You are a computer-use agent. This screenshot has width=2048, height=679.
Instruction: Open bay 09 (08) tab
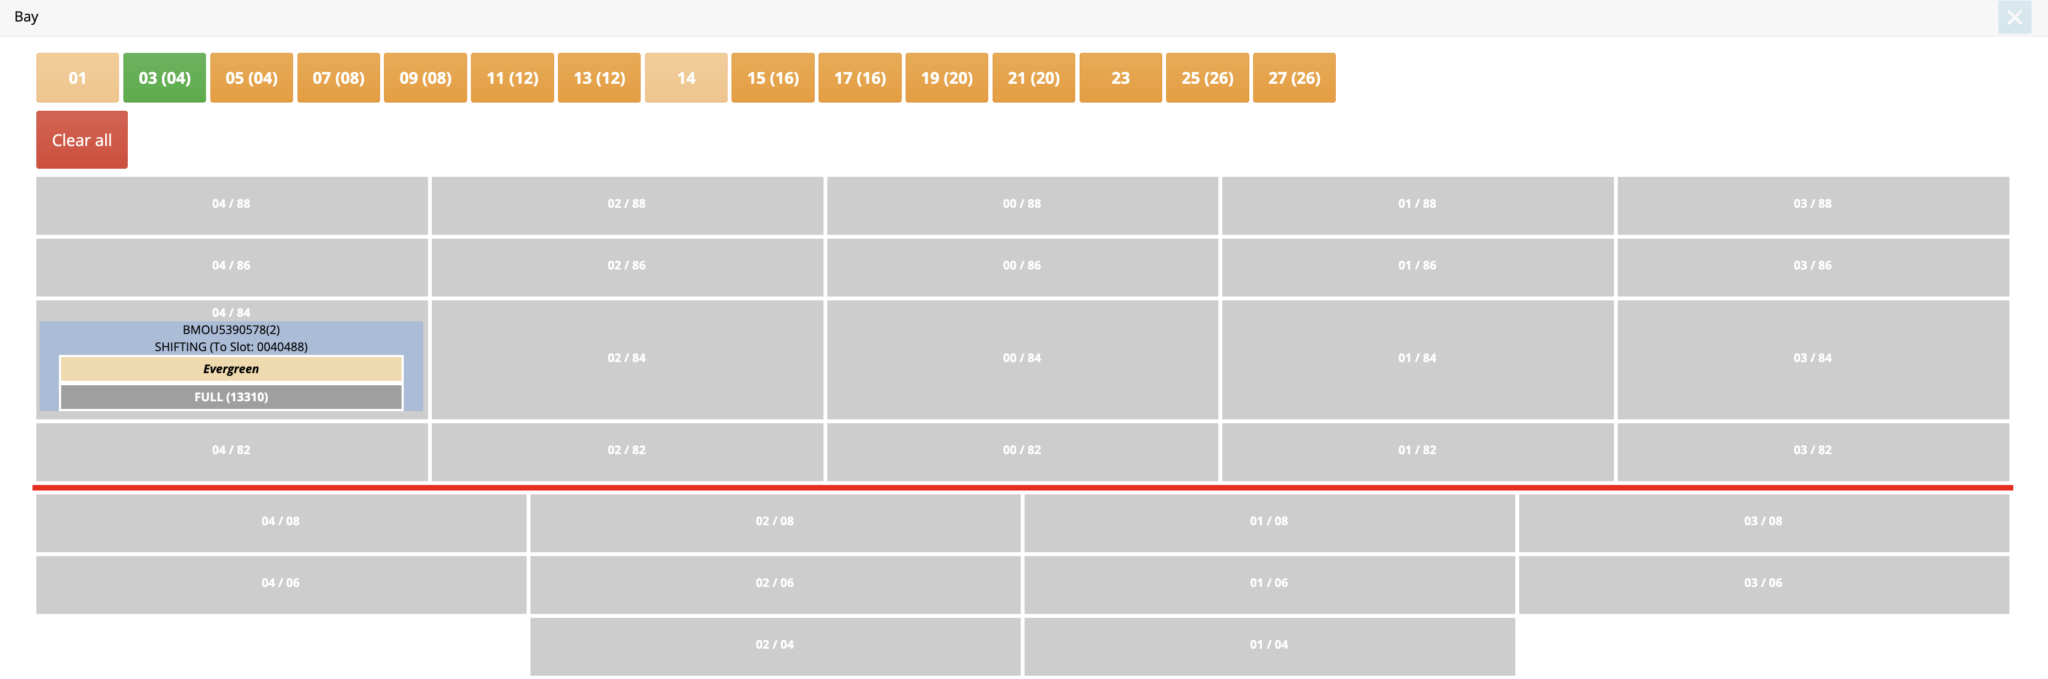click(425, 78)
